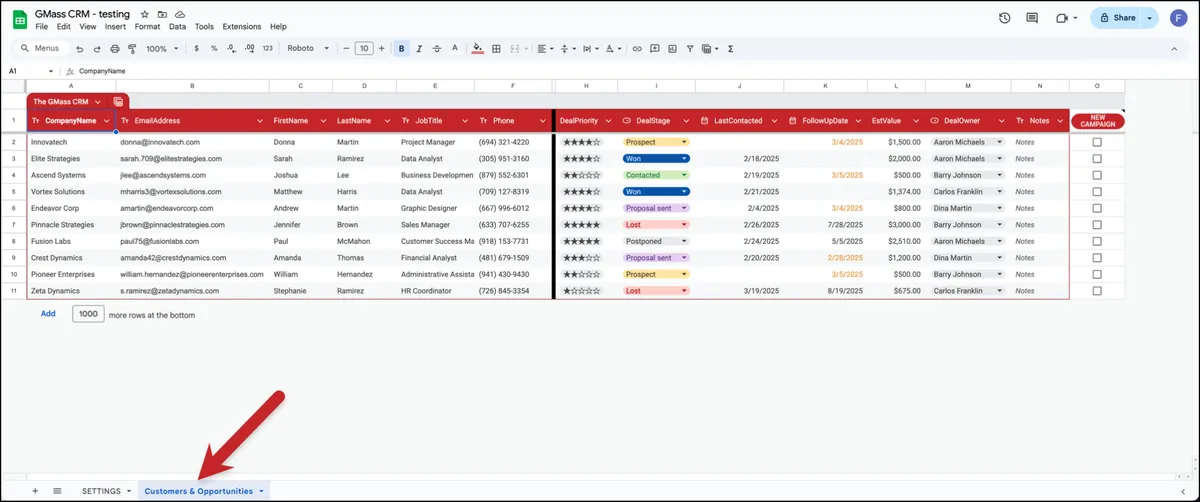The height and width of the screenshot is (502, 1200).
Task: Click the undo icon in toolbar
Action: [79, 48]
